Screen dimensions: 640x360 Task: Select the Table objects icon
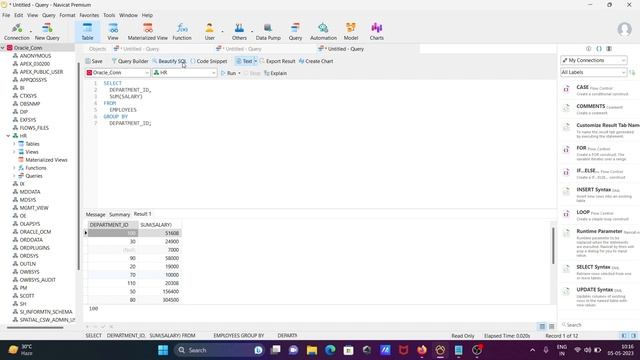pos(87,31)
